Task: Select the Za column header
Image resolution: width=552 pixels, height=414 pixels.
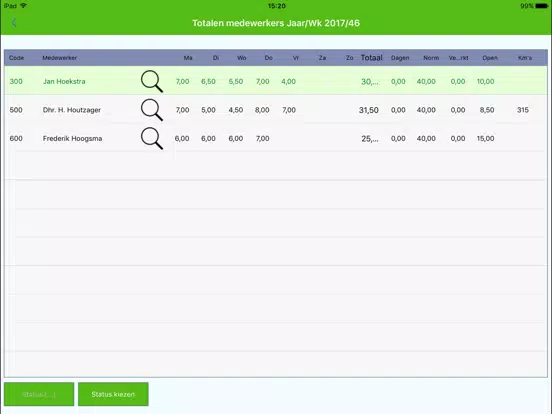Action: [322, 58]
